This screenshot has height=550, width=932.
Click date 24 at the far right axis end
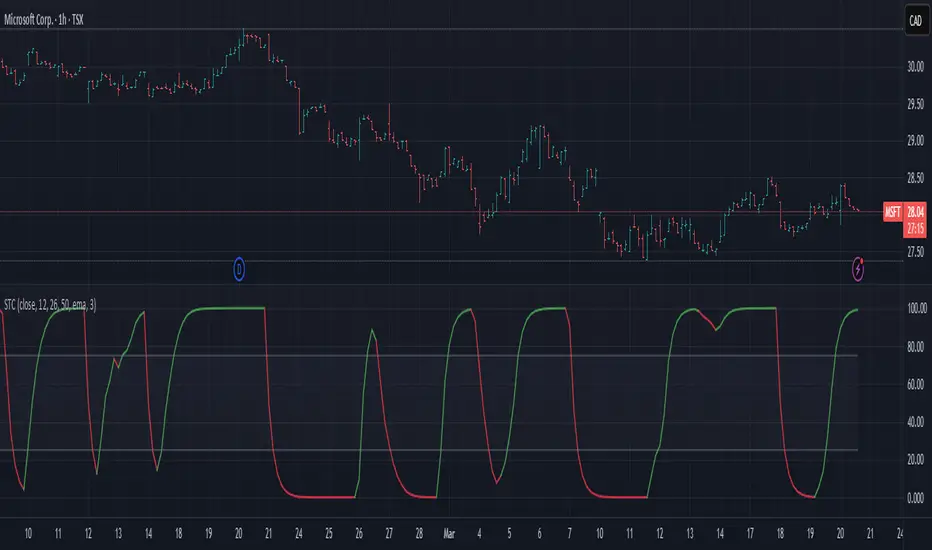(900, 534)
